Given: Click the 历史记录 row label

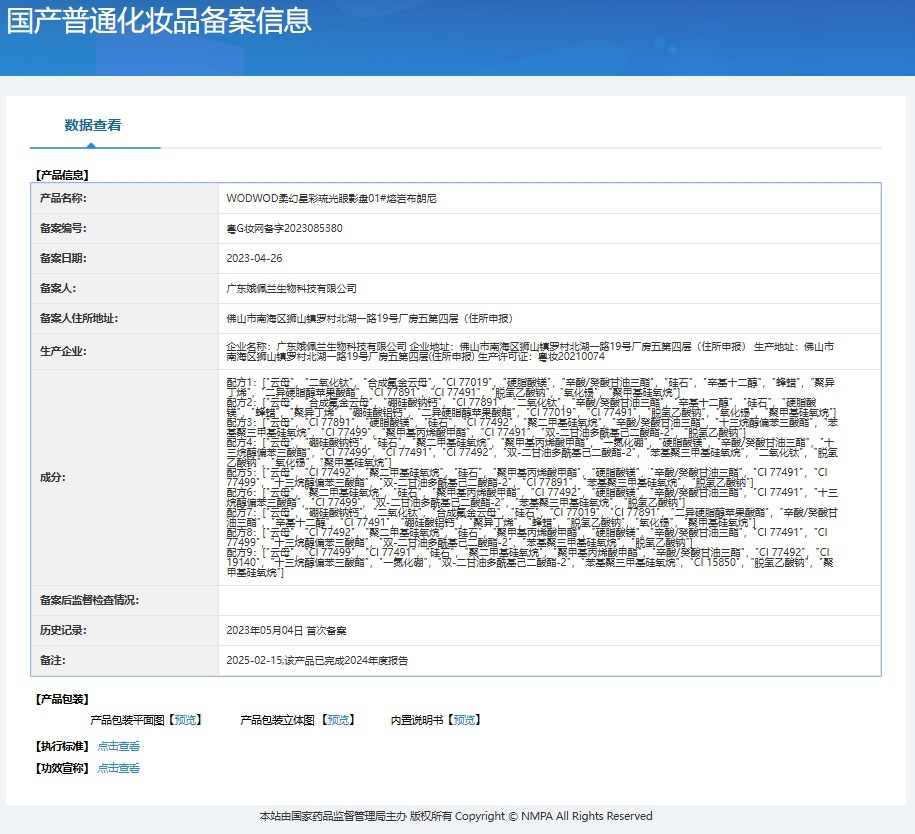Looking at the screenshot, I should (x=63, y=630).
